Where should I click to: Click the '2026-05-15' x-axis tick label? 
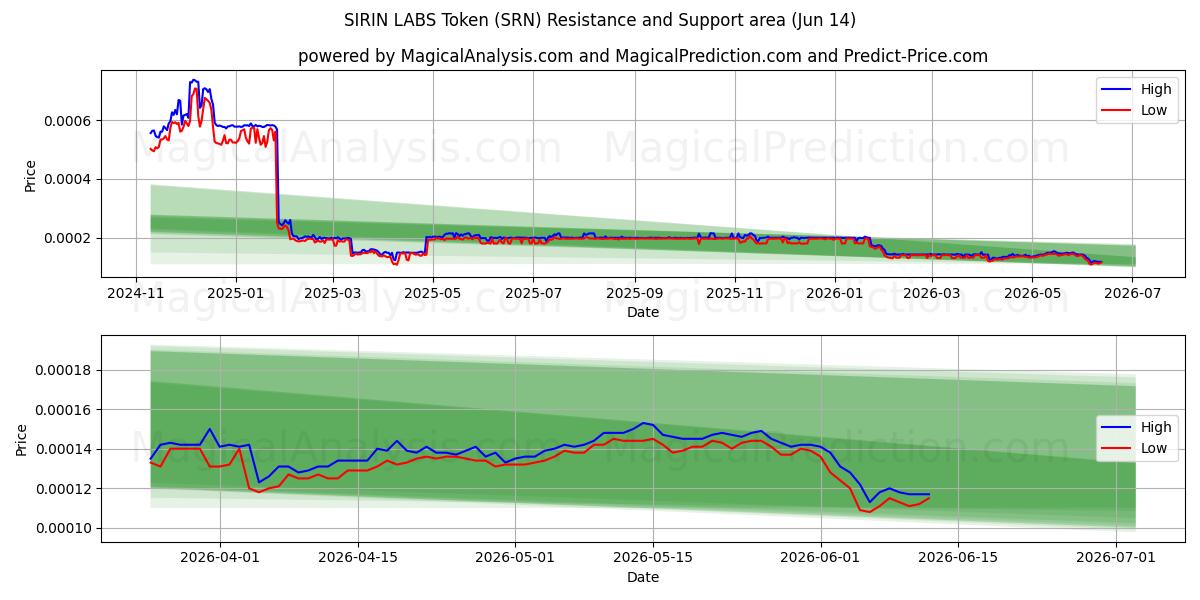click(x=653, y=558)
